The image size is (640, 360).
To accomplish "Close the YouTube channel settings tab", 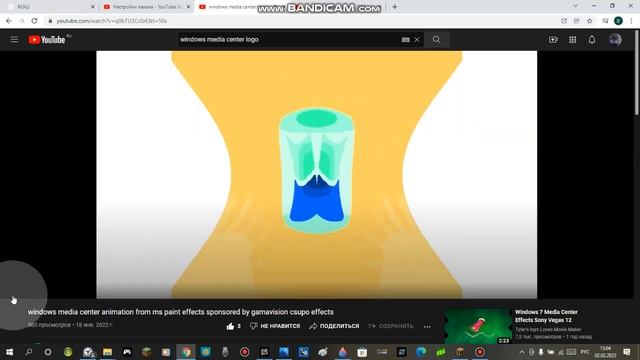I will (188, 7).
